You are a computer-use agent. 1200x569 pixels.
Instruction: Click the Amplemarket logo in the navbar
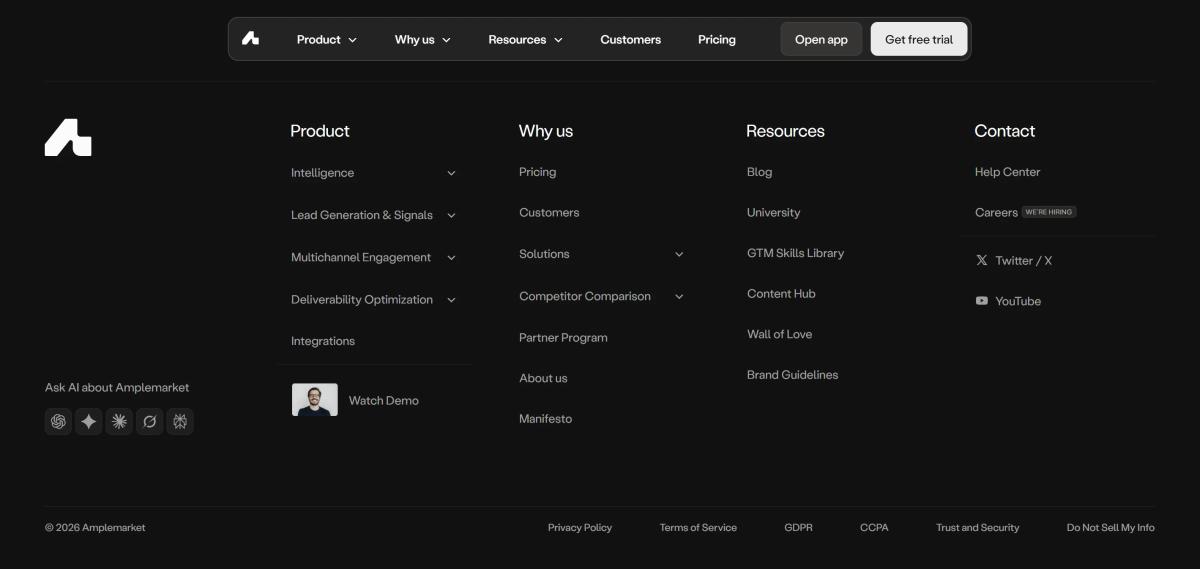point(250,39)
